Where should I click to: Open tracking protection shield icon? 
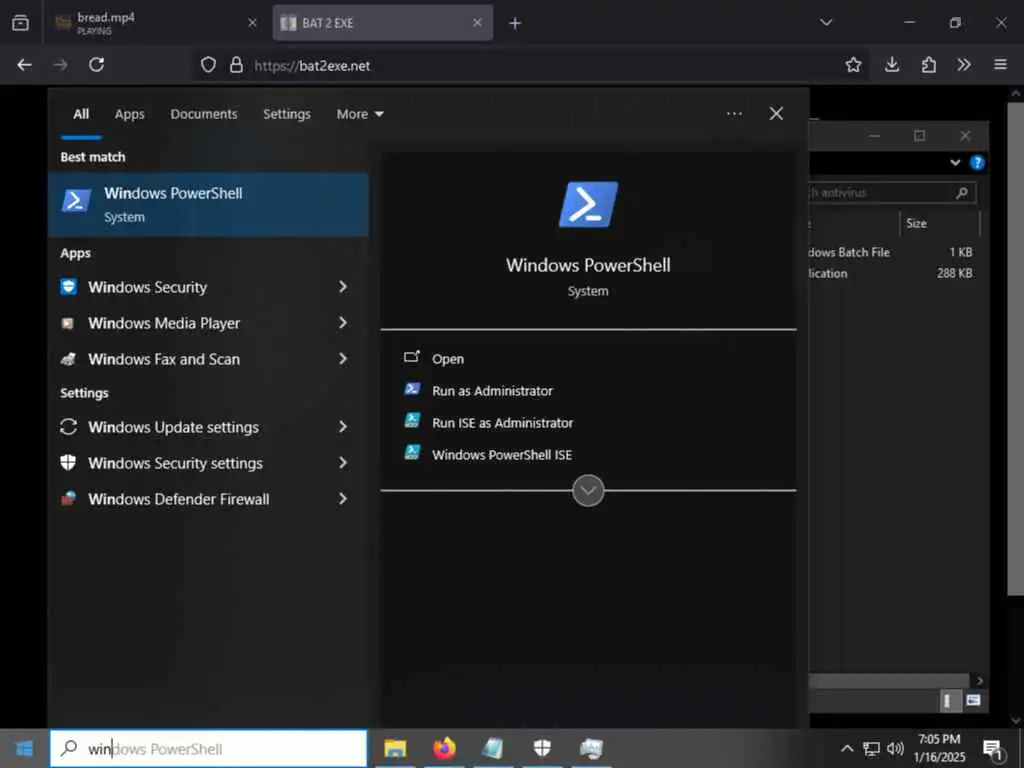(208, 65)
